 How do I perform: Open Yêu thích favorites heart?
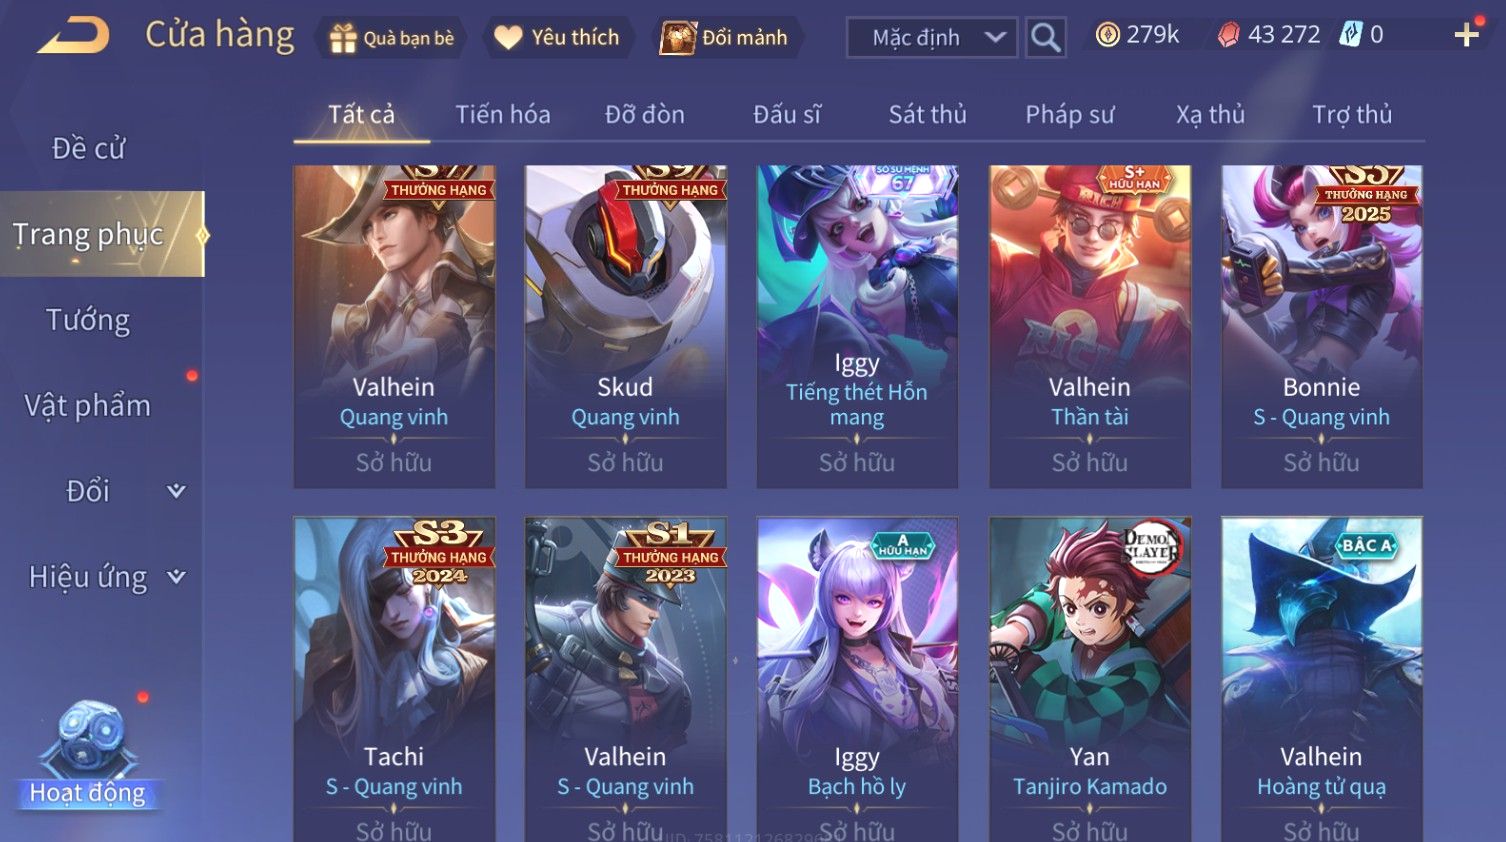[559, 38]
